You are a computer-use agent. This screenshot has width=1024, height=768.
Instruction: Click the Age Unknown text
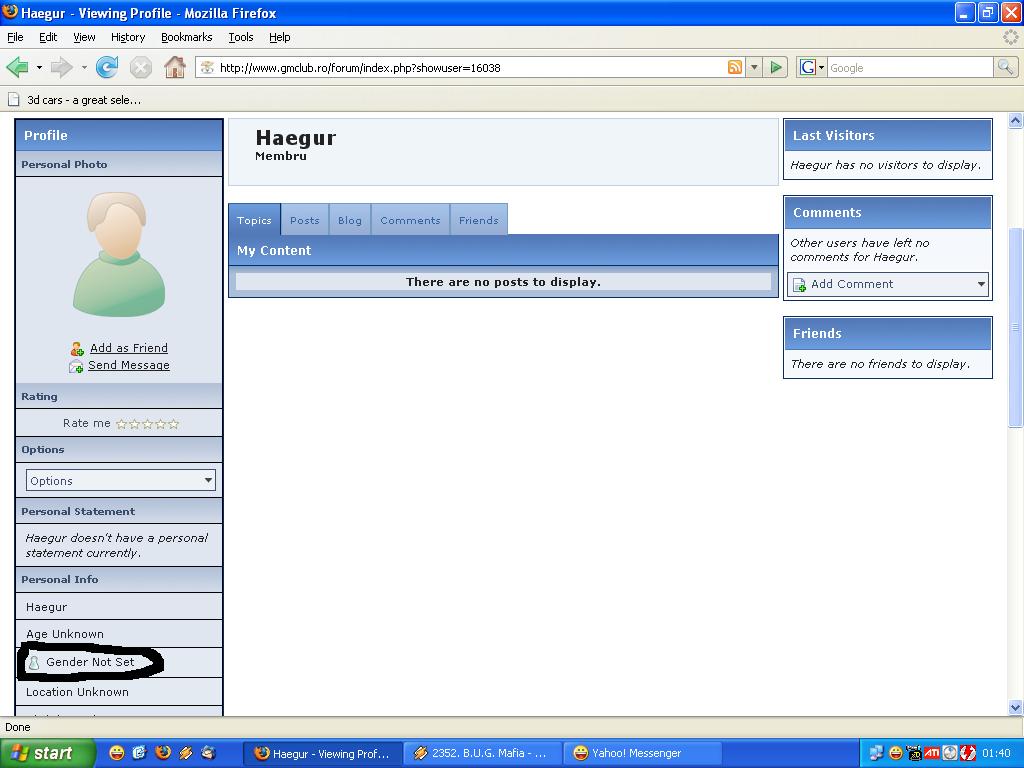[65, 634]
